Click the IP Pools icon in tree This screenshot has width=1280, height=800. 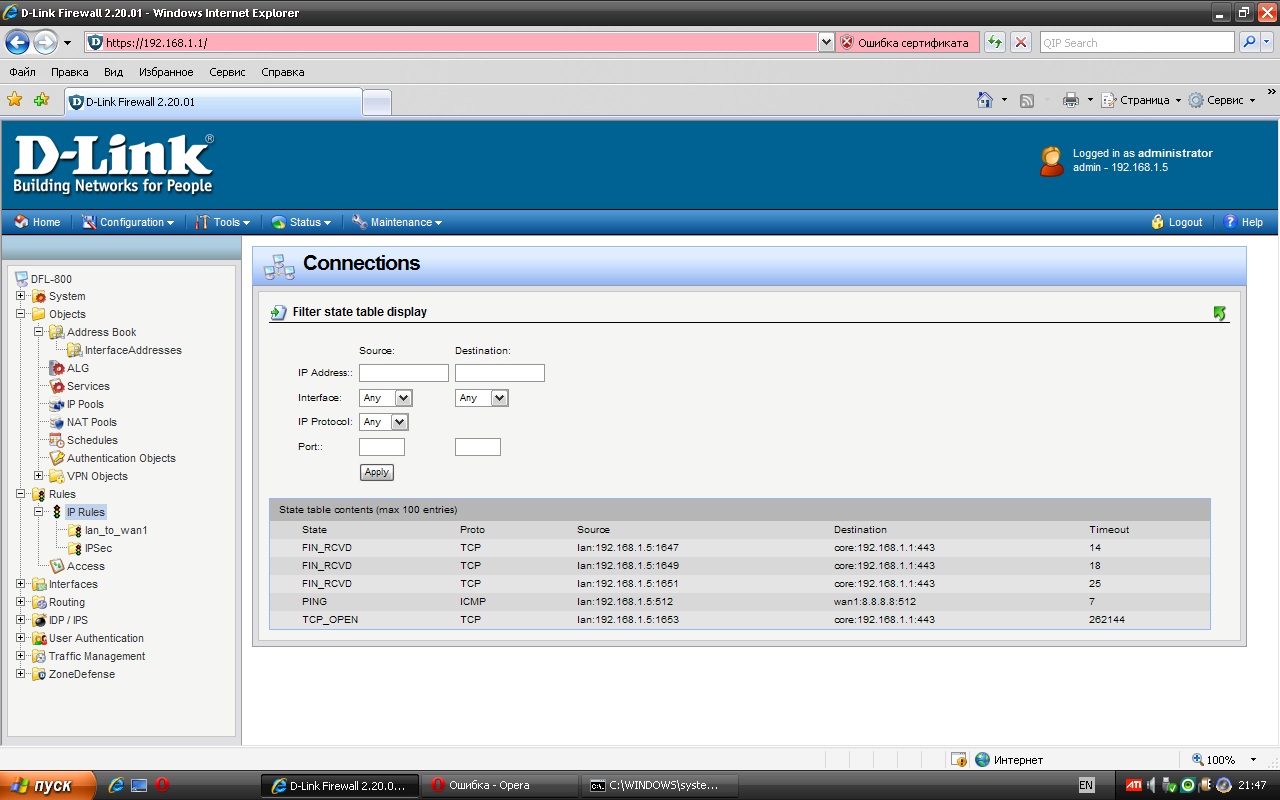(x=57, y=404)
